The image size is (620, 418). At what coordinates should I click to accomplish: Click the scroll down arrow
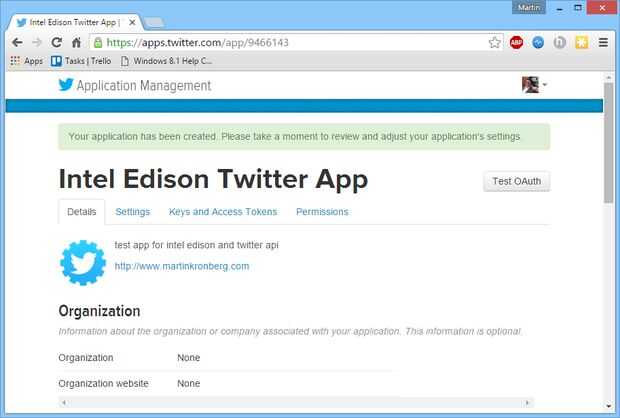tap(609, 406)
